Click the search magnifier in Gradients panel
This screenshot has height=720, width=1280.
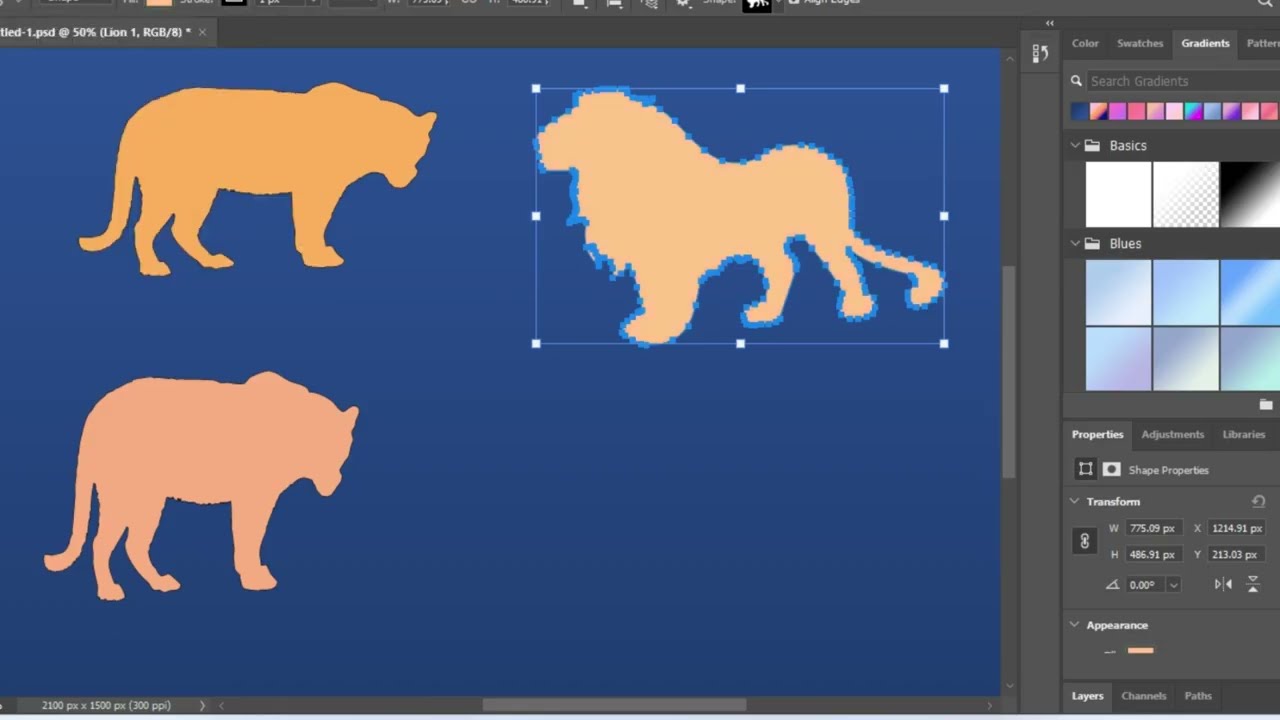pos(1076,81)
